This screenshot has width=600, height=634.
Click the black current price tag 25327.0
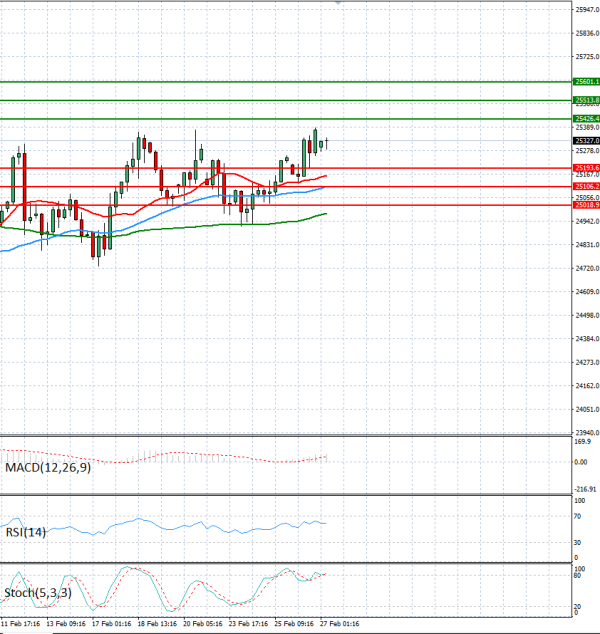(585, 141)
